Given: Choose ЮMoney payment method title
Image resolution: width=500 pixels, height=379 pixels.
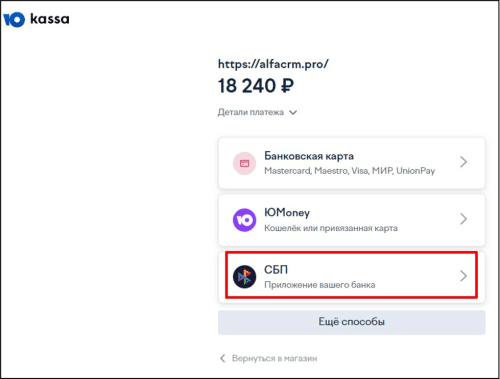Looking at the screenshot, I should click(x=287, y=213).
